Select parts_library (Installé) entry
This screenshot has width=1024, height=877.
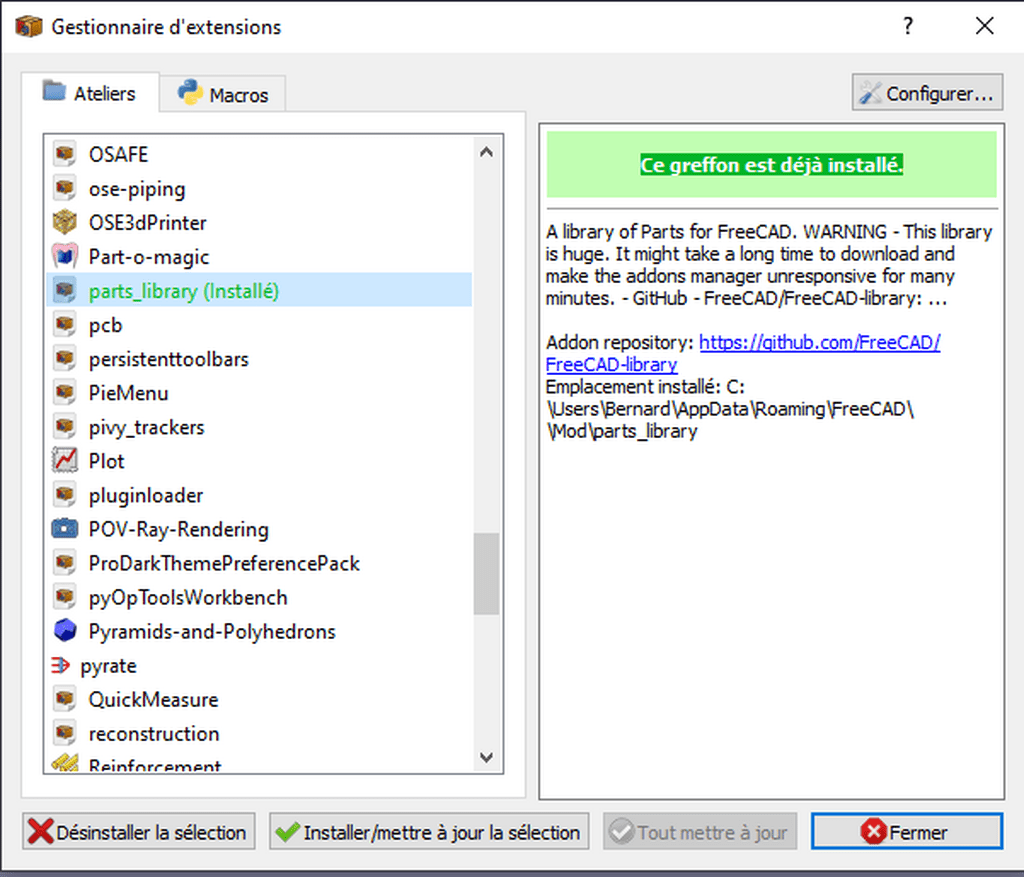pyautogui.click(x=259, y=291)
